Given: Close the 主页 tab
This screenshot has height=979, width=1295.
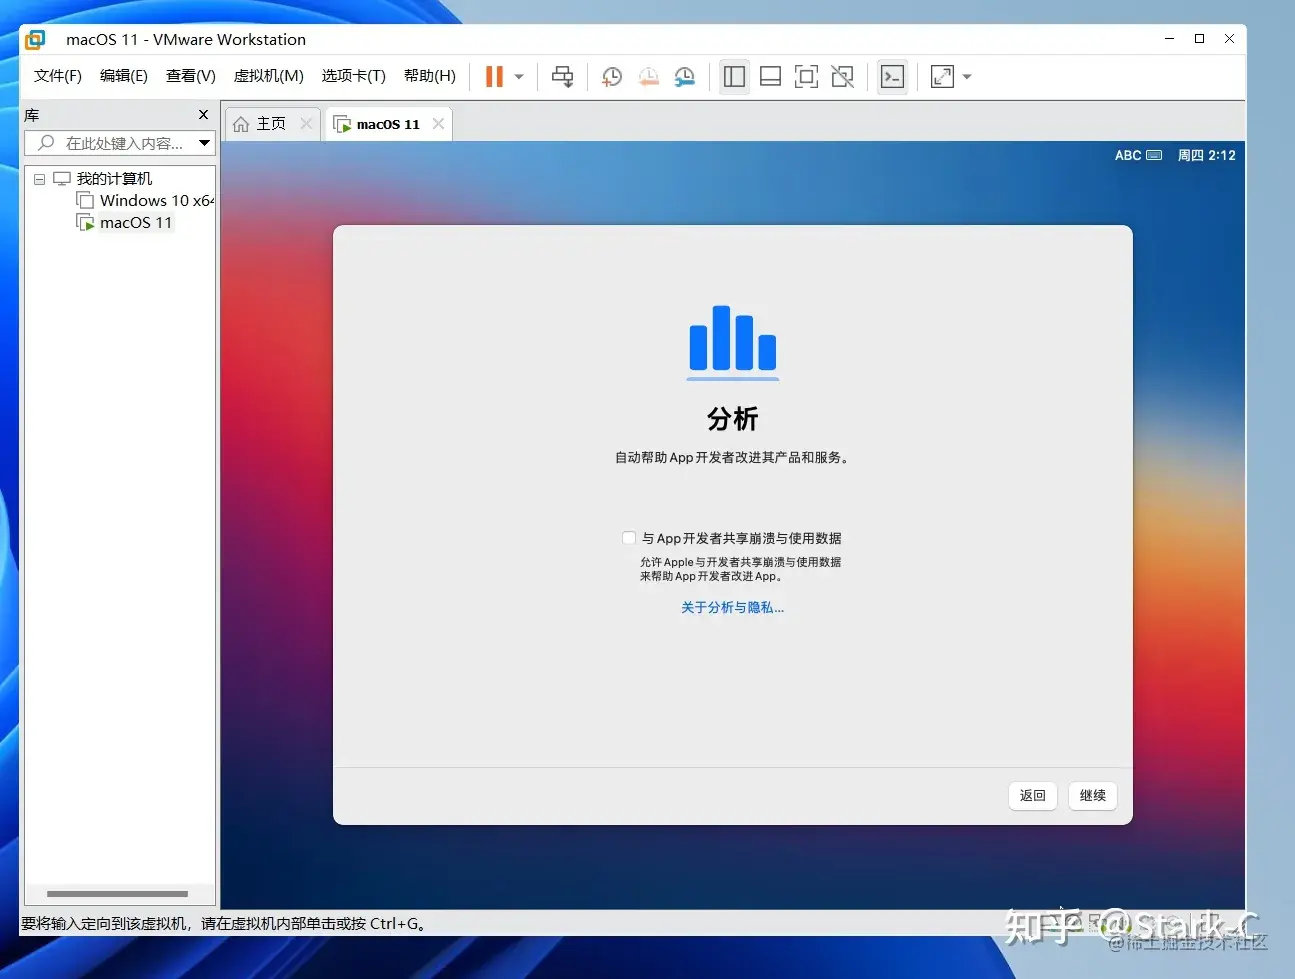Looking at the screenshot, I should click(x=306, y=124).
